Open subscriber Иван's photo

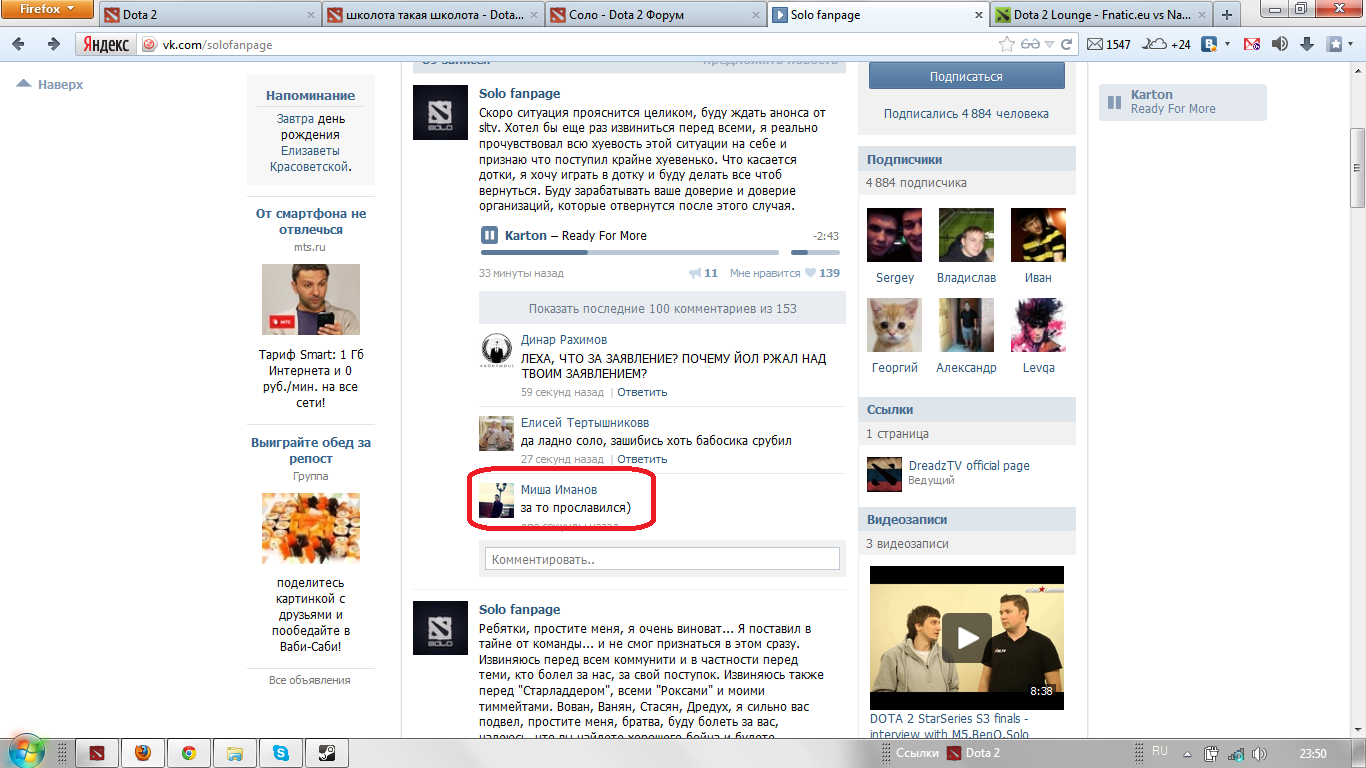coord(1038,235)
